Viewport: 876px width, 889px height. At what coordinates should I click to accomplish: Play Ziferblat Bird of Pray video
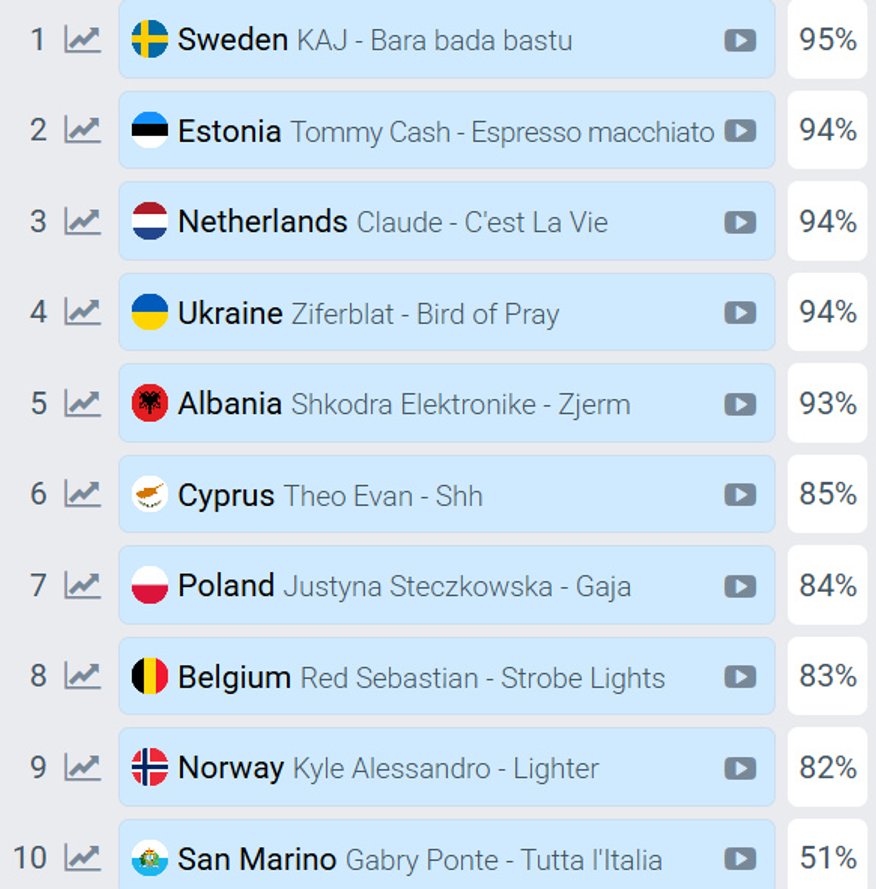[x=740, y=313]
